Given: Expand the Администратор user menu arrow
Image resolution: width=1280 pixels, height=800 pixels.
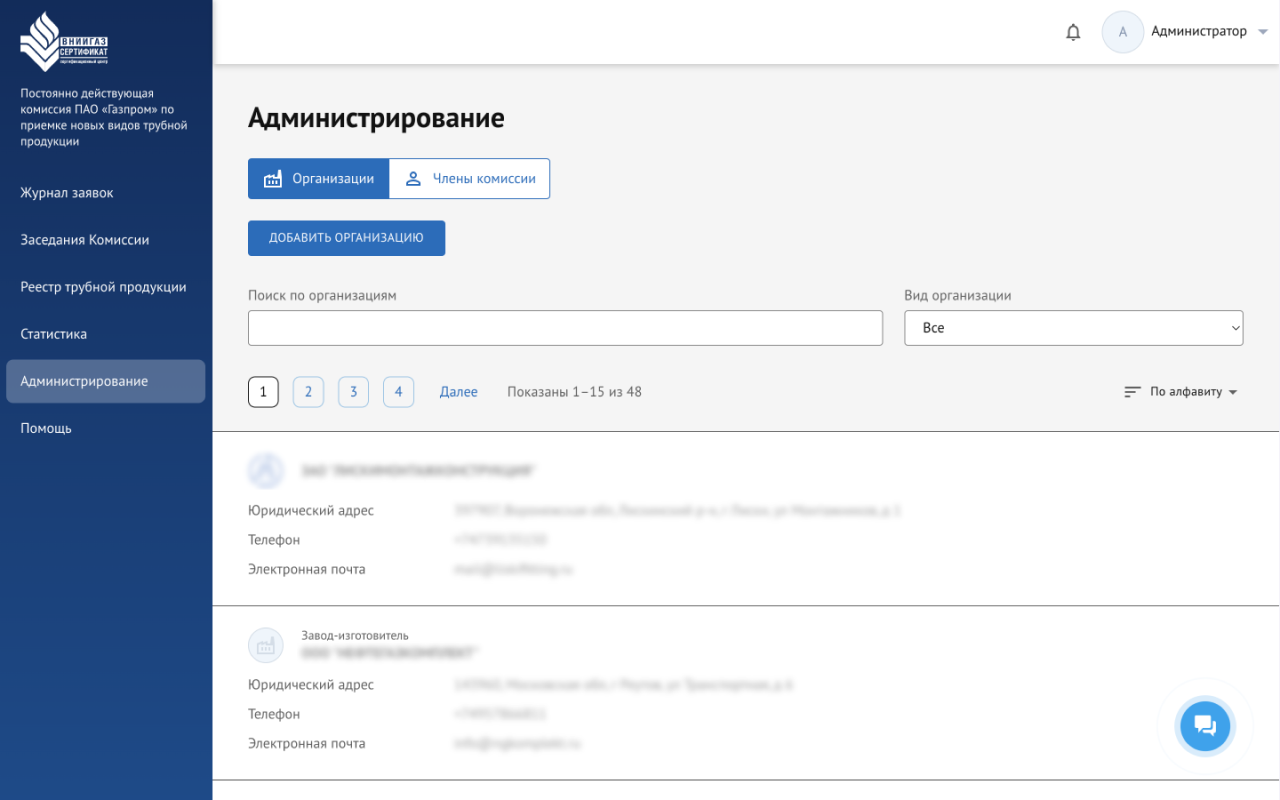Looking at the screenshot, I should [x=1263, y=32].
